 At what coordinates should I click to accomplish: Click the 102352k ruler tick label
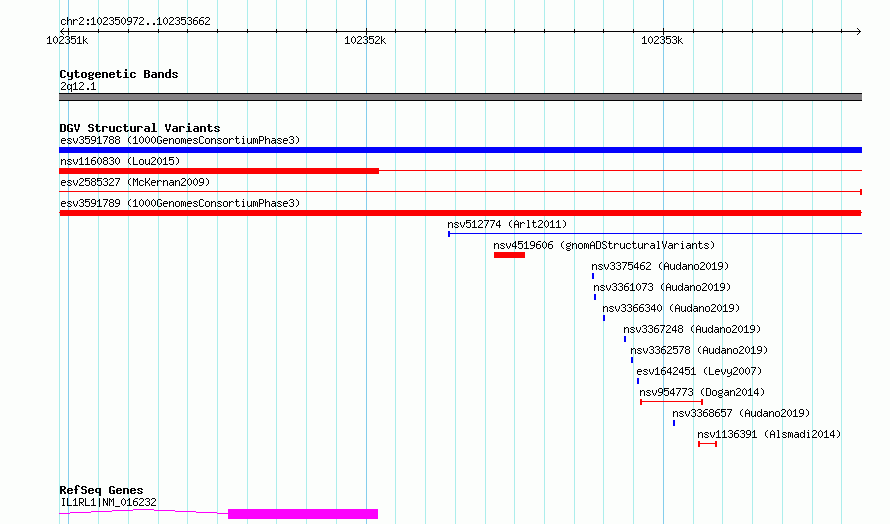[x=365, y=40]
